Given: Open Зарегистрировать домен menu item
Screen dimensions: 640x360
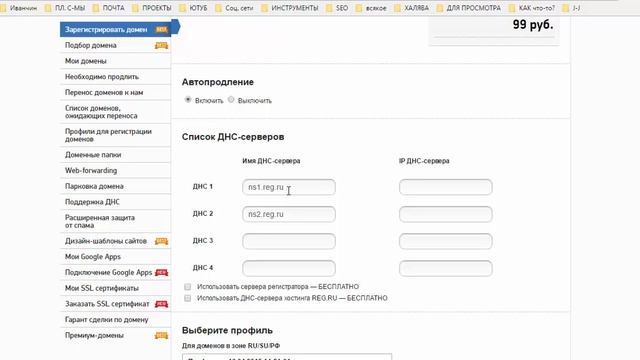Looking at the screenshot, I should click(116, 29).
